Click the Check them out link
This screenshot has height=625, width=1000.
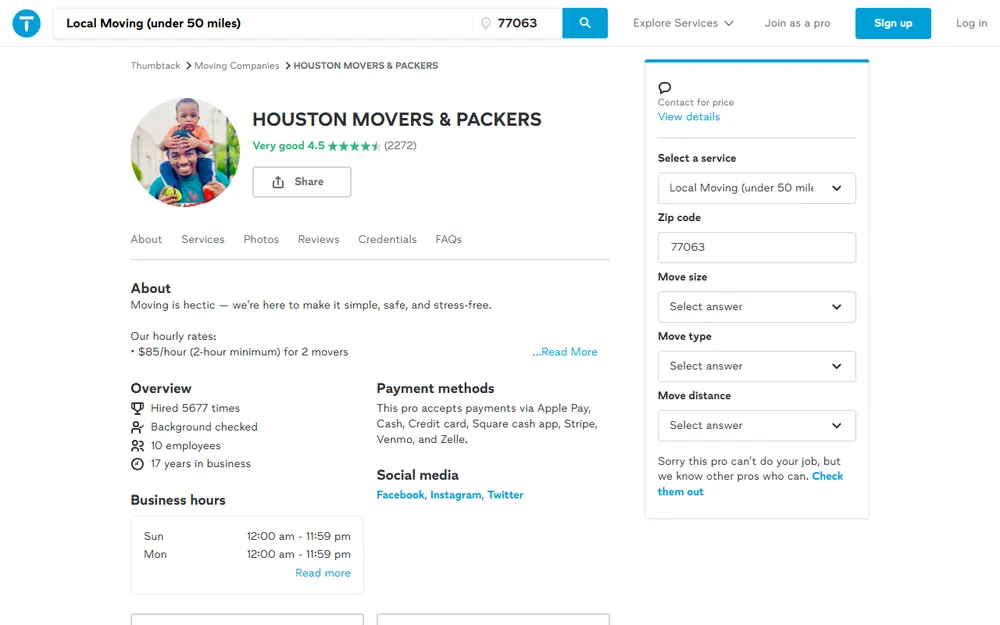827,476
